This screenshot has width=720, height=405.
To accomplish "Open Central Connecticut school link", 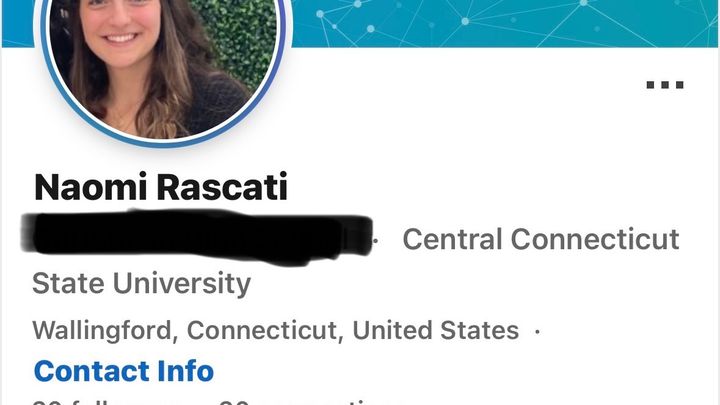I will pos(541,239).
